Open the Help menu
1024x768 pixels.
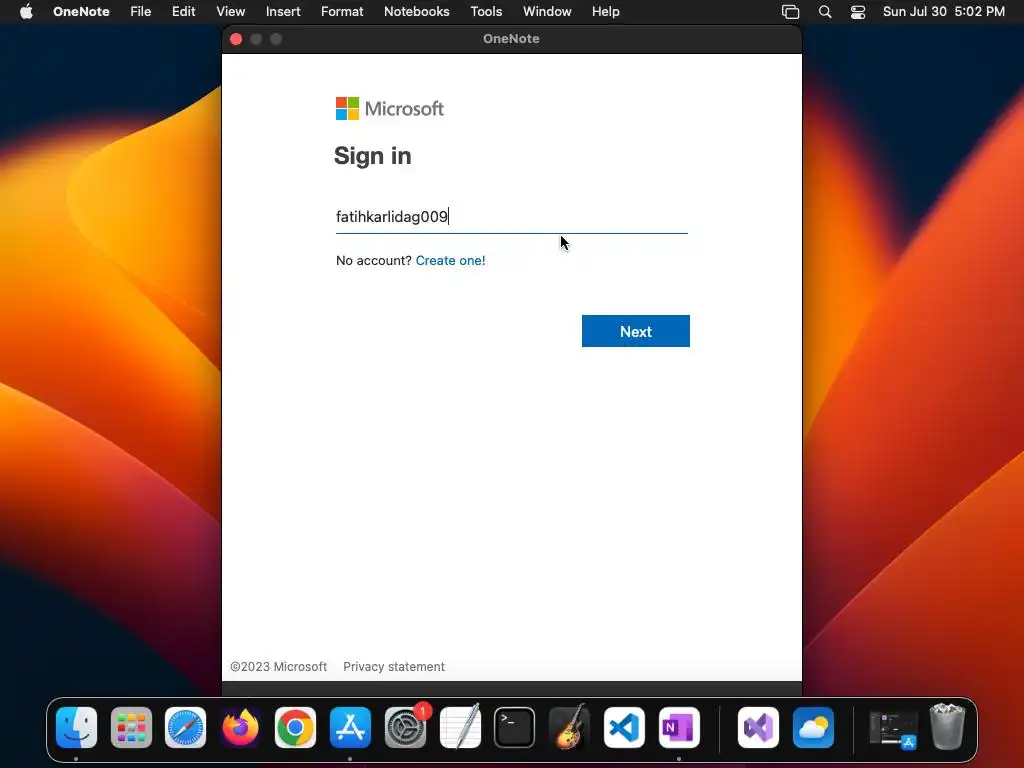point(605,11)
